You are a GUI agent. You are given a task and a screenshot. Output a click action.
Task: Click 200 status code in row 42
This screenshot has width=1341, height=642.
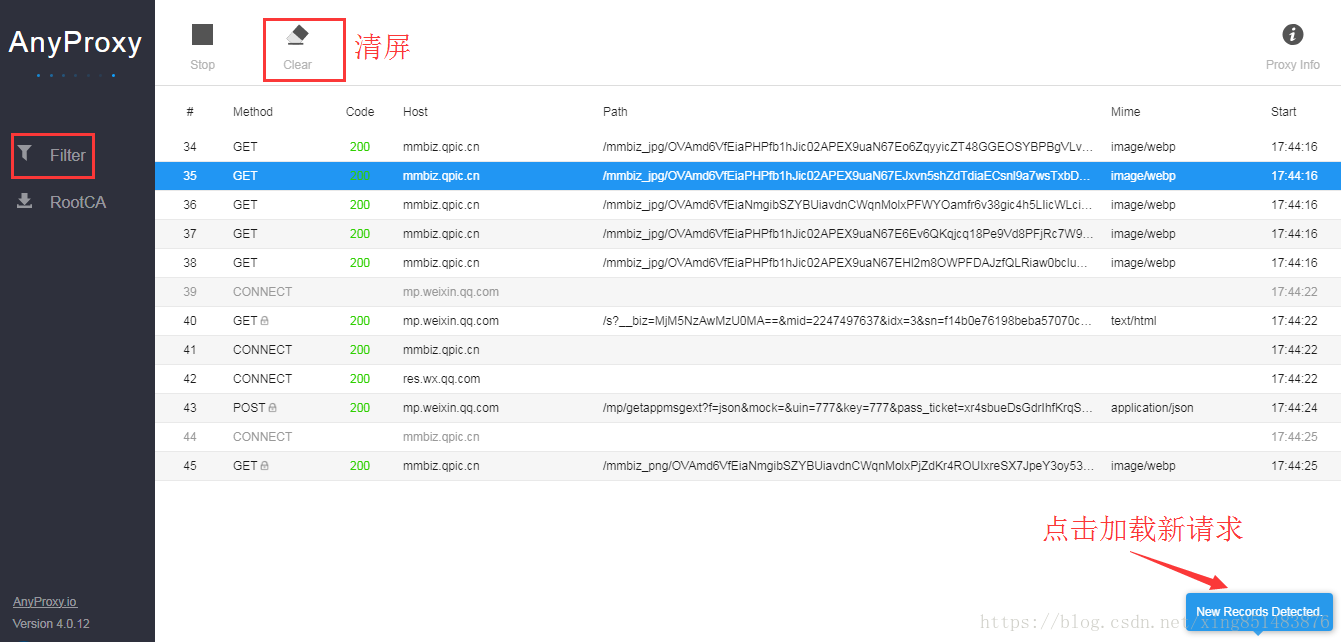click(x=360, y=379)
